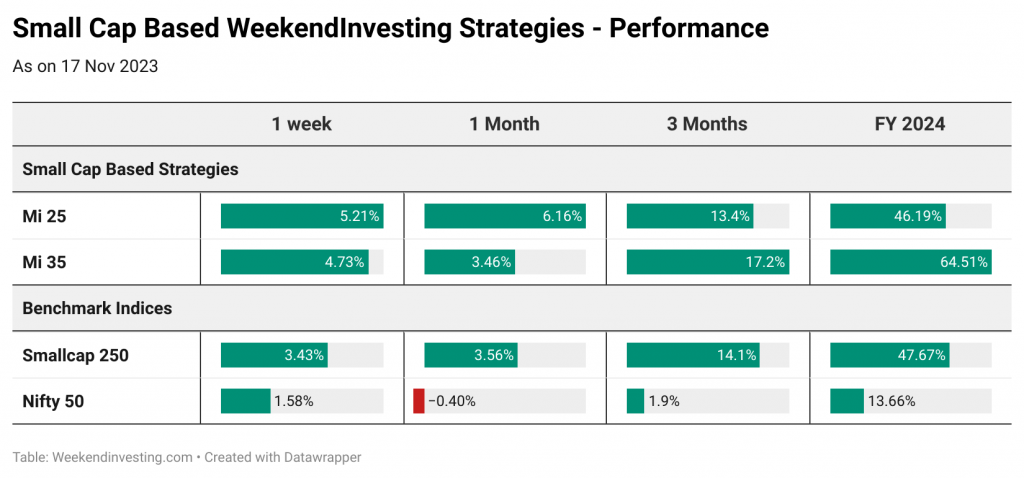Select the FY 2024 column header

(x=910, y=124)
